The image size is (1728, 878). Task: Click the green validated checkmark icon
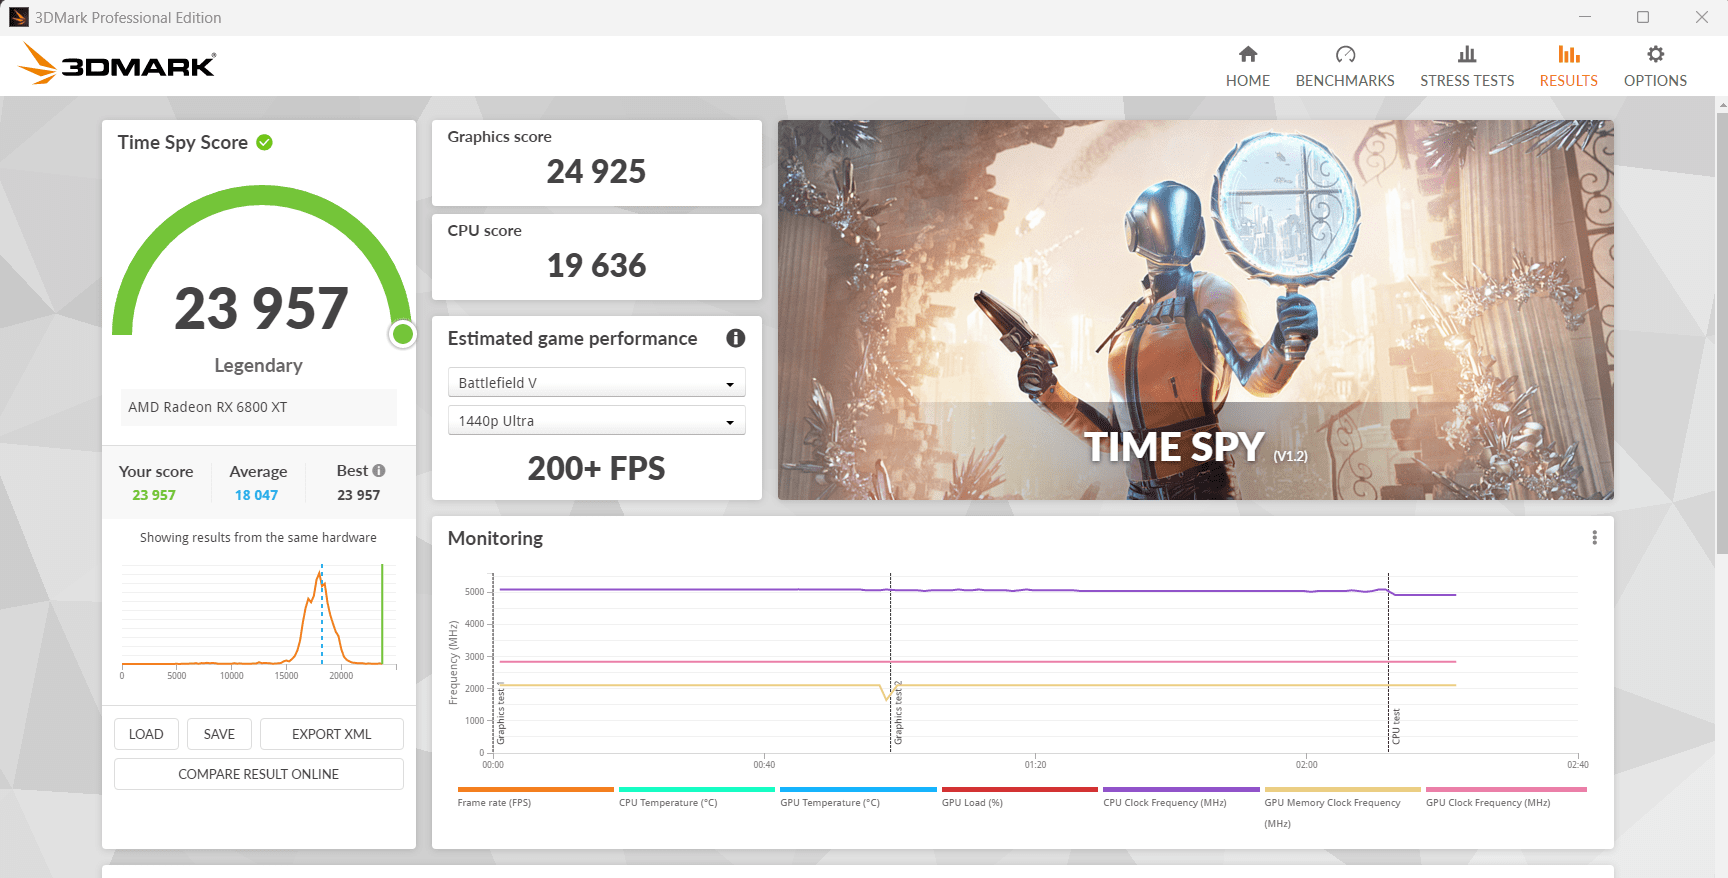pyautogui.click(x=264, y=142)
